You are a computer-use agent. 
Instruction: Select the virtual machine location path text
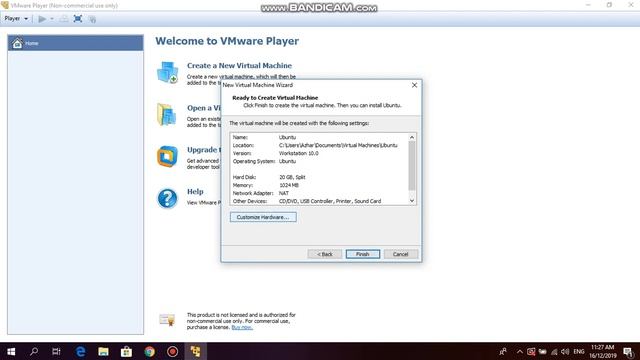pyautogui.click(x=338, y=145)
